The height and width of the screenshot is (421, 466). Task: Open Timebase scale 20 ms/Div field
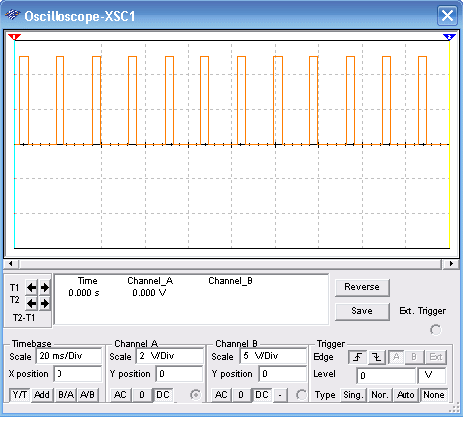(x=69, y=356)
